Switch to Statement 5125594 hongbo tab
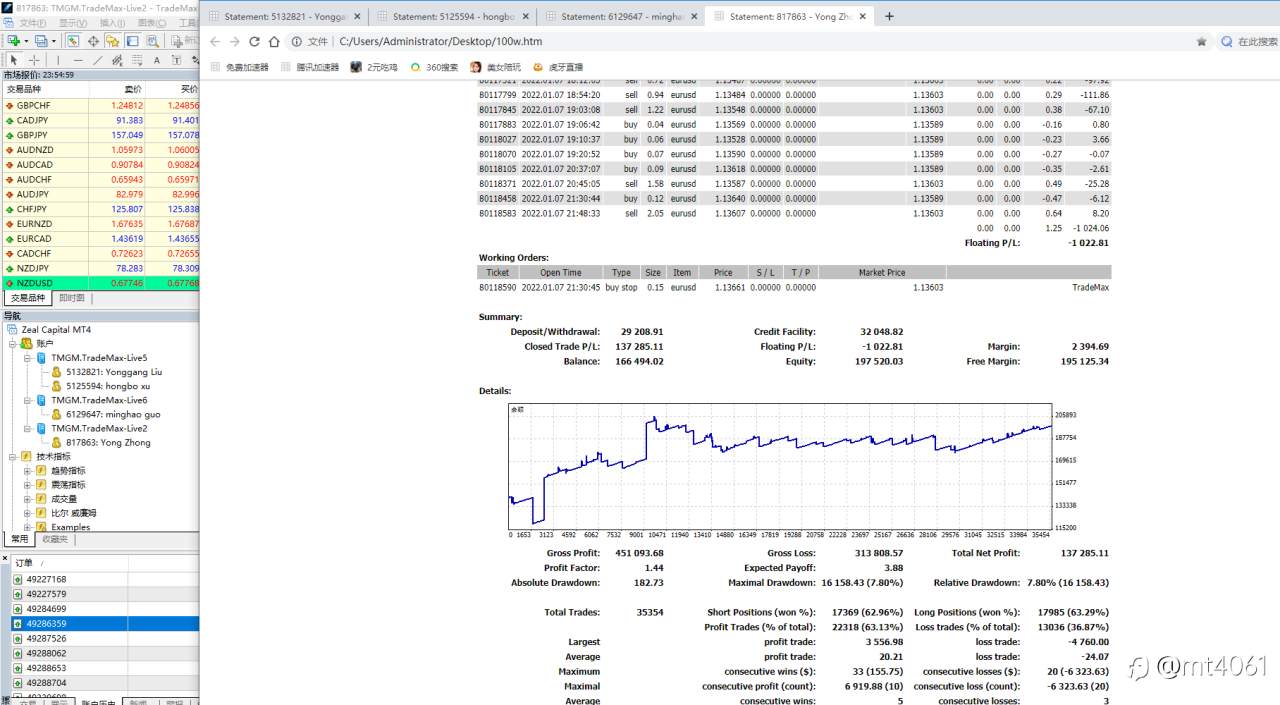1280x705 pixels. point(454,17)
